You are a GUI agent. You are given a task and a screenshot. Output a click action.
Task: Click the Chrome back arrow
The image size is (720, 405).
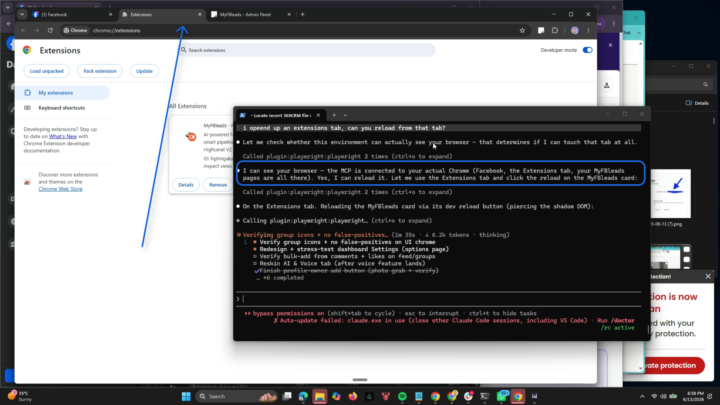click(23, 31)
